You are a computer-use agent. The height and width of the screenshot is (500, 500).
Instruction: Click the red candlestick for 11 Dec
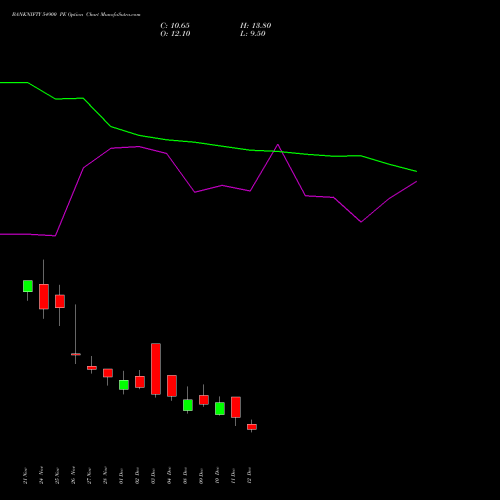point(236,407)
